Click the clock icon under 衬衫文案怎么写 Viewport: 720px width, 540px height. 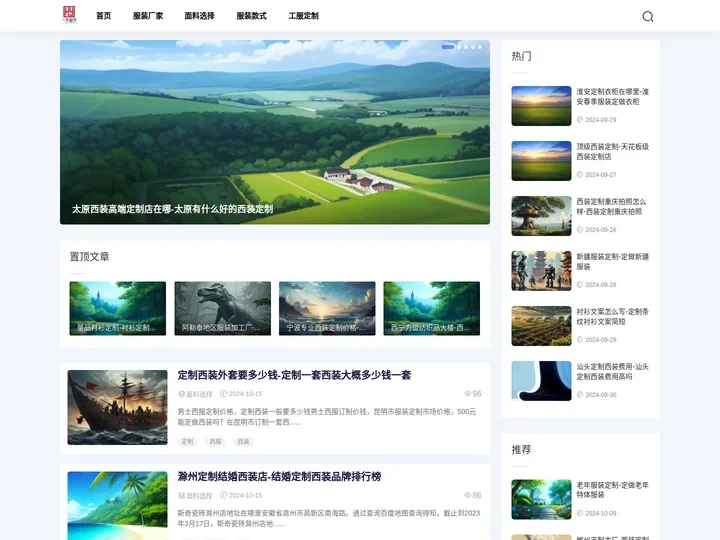click(x=579, y=340)
